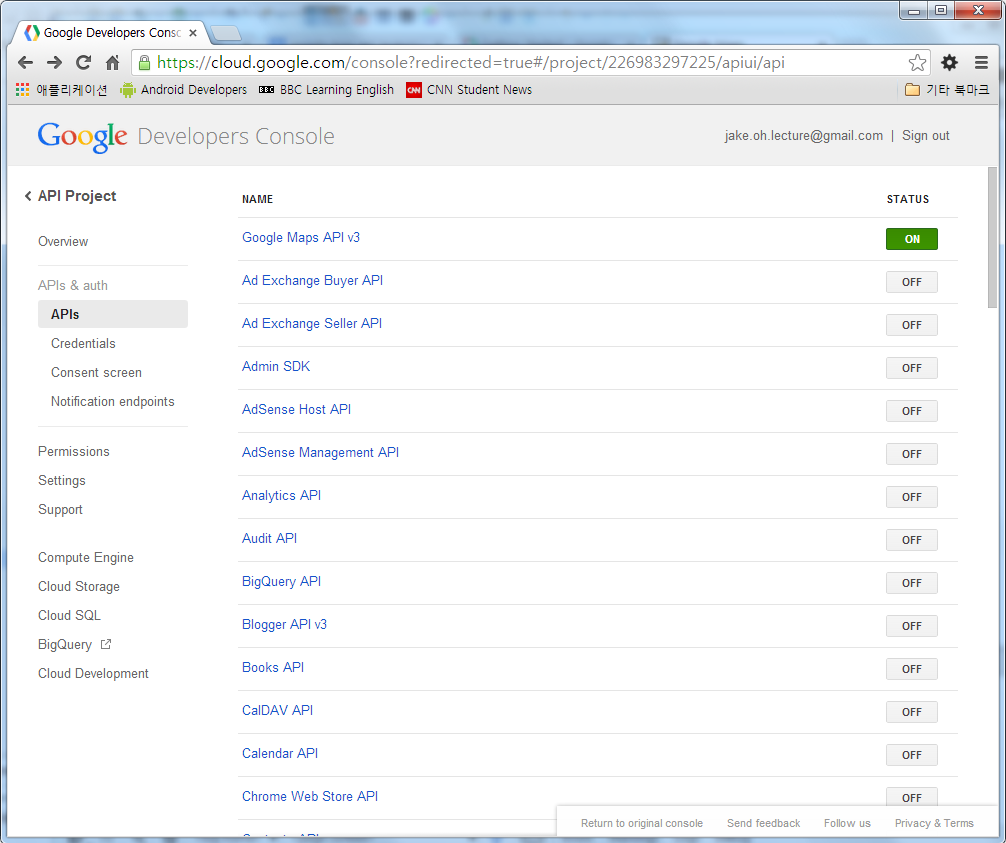The width and height of the screenshot is (1006, 843).
Task: Enable the BigQuery API toggle
Action: (912, 583)
